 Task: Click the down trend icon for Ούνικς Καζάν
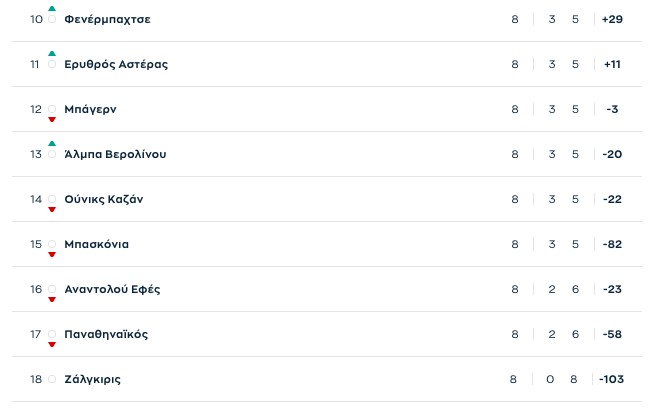coord(52,210)
